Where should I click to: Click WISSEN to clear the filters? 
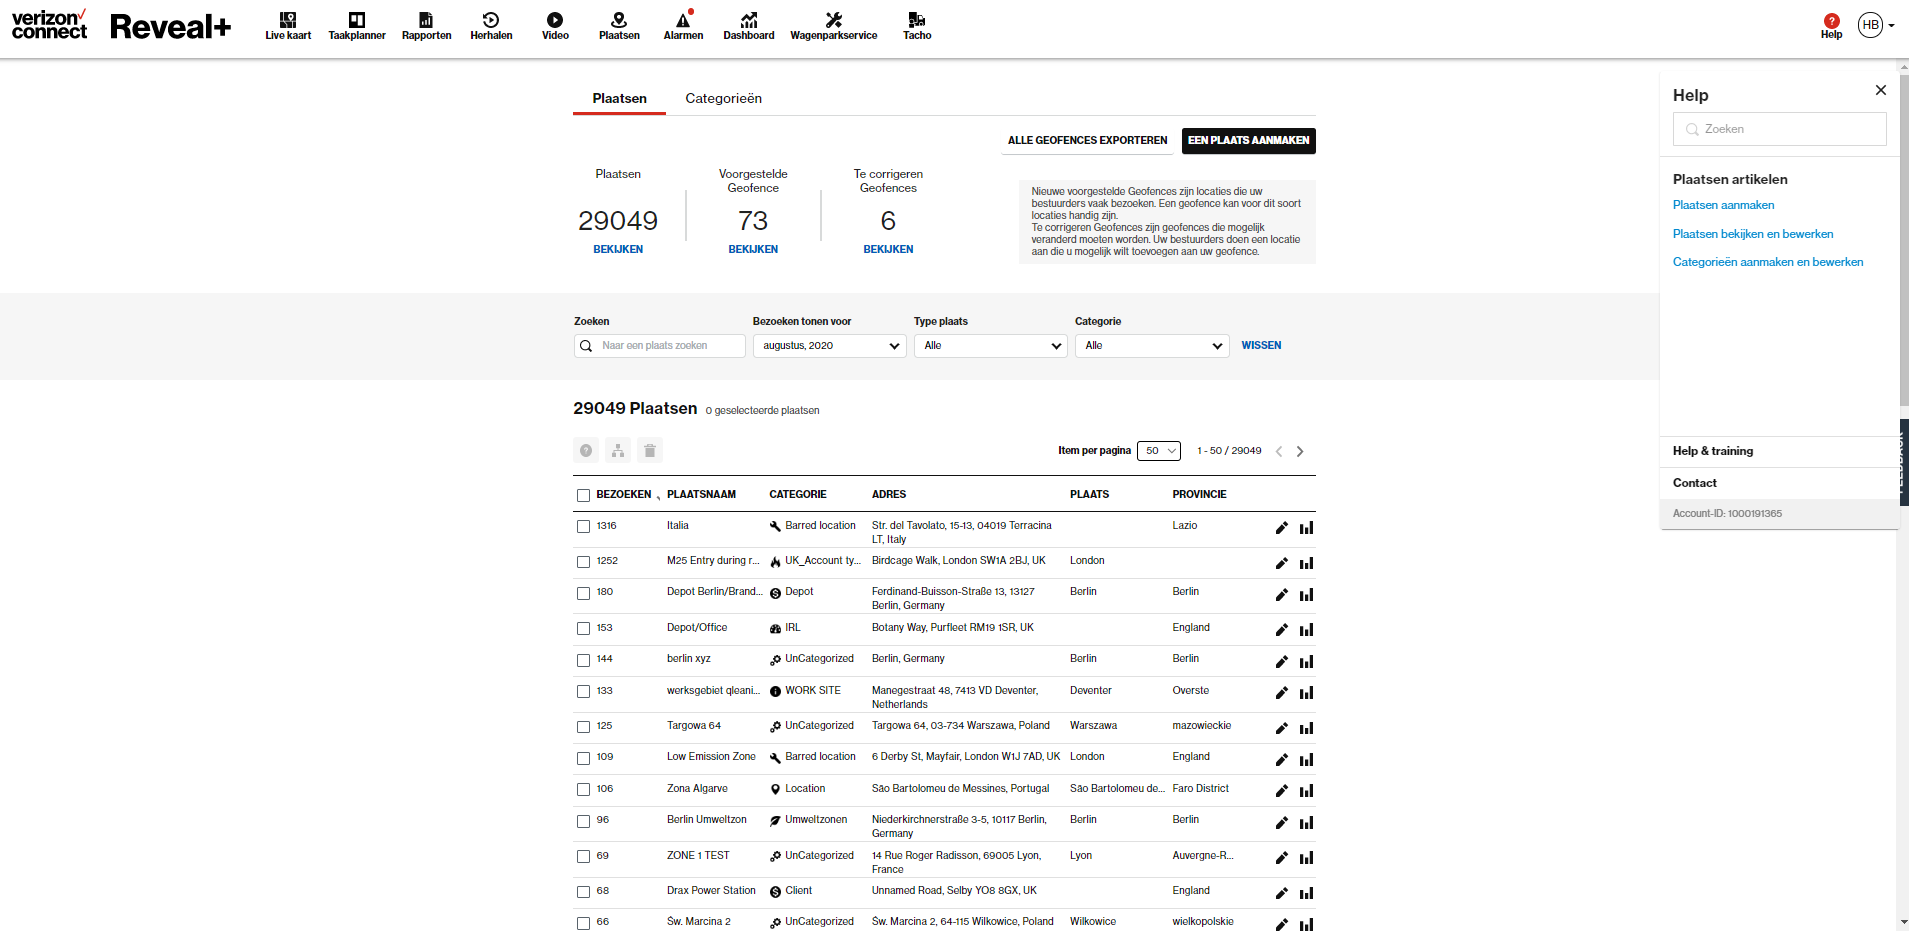click(1261, 345)
